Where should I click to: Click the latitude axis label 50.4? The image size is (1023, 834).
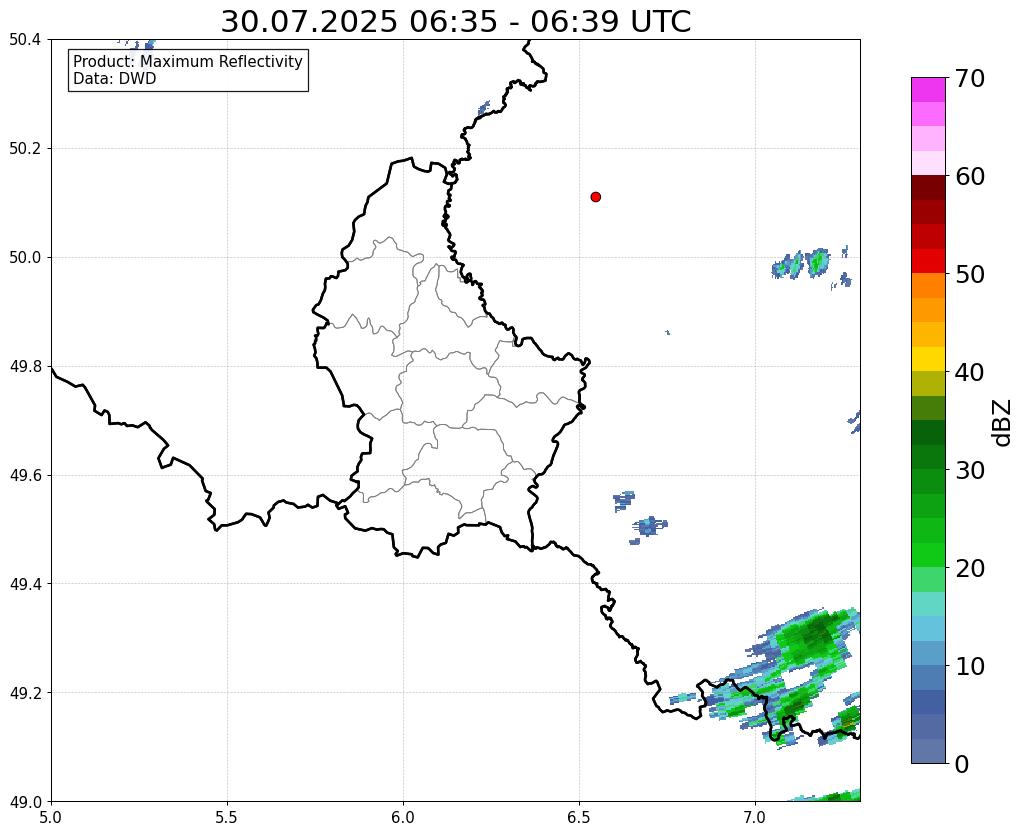coord(25,40)
